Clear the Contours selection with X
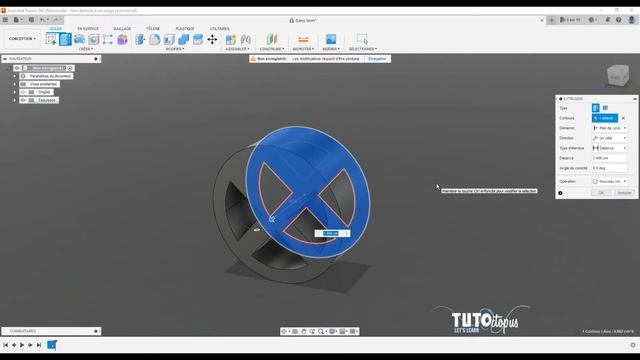The height and width of the screenshot is (360, 640). coord(623,118)
